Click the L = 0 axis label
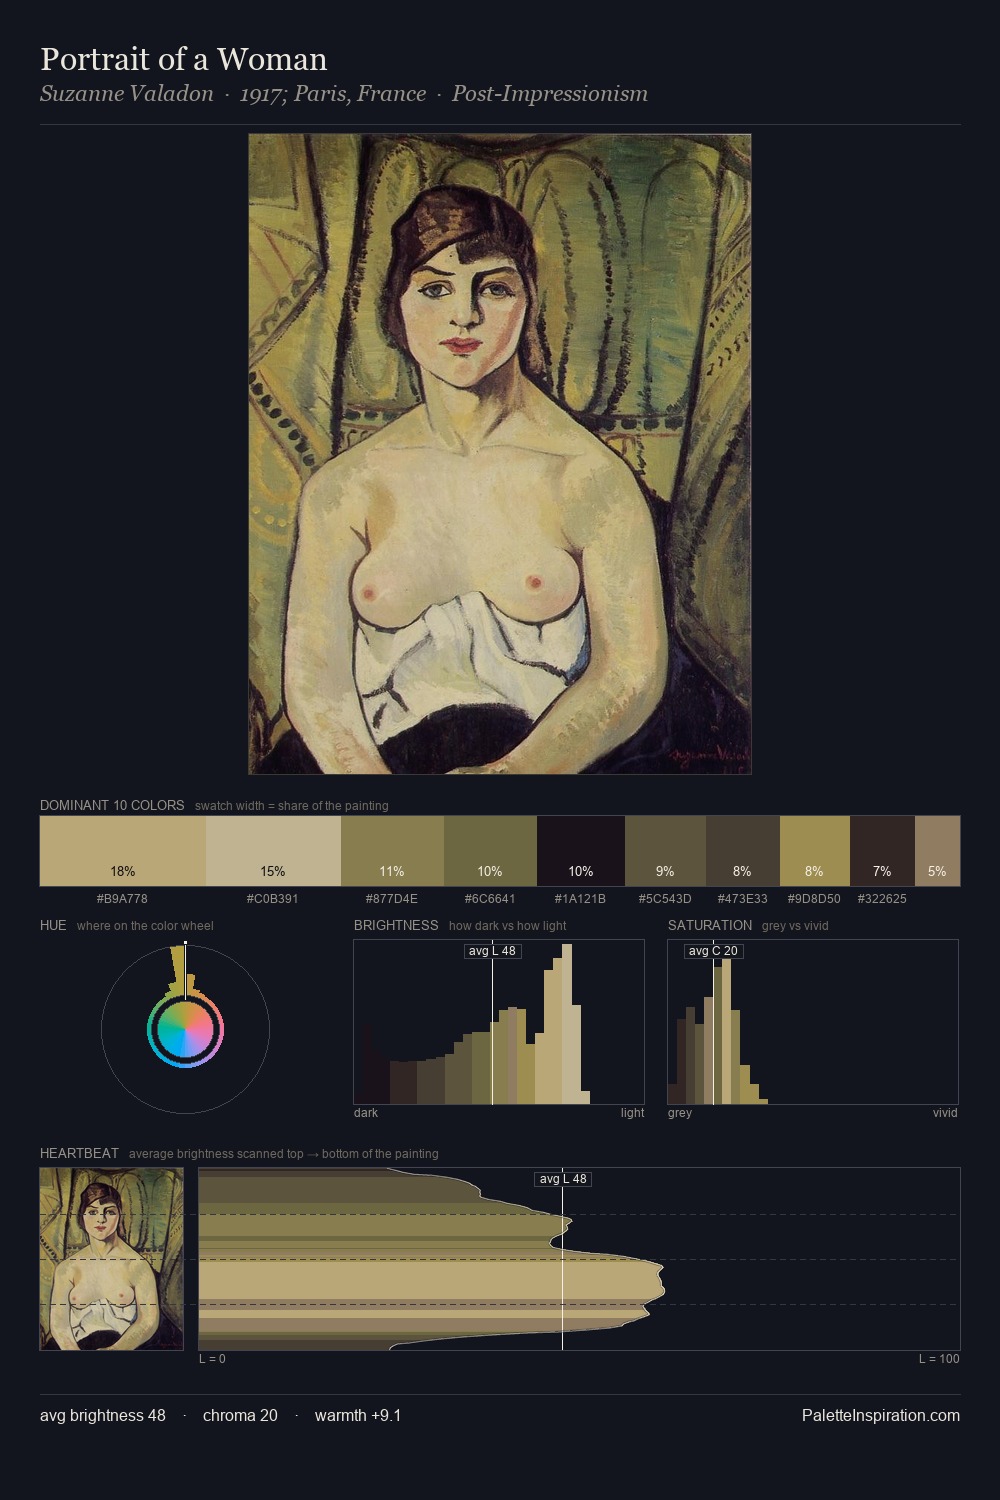The width and height of the screenshot is (1000, 1500). [212, 1359]
